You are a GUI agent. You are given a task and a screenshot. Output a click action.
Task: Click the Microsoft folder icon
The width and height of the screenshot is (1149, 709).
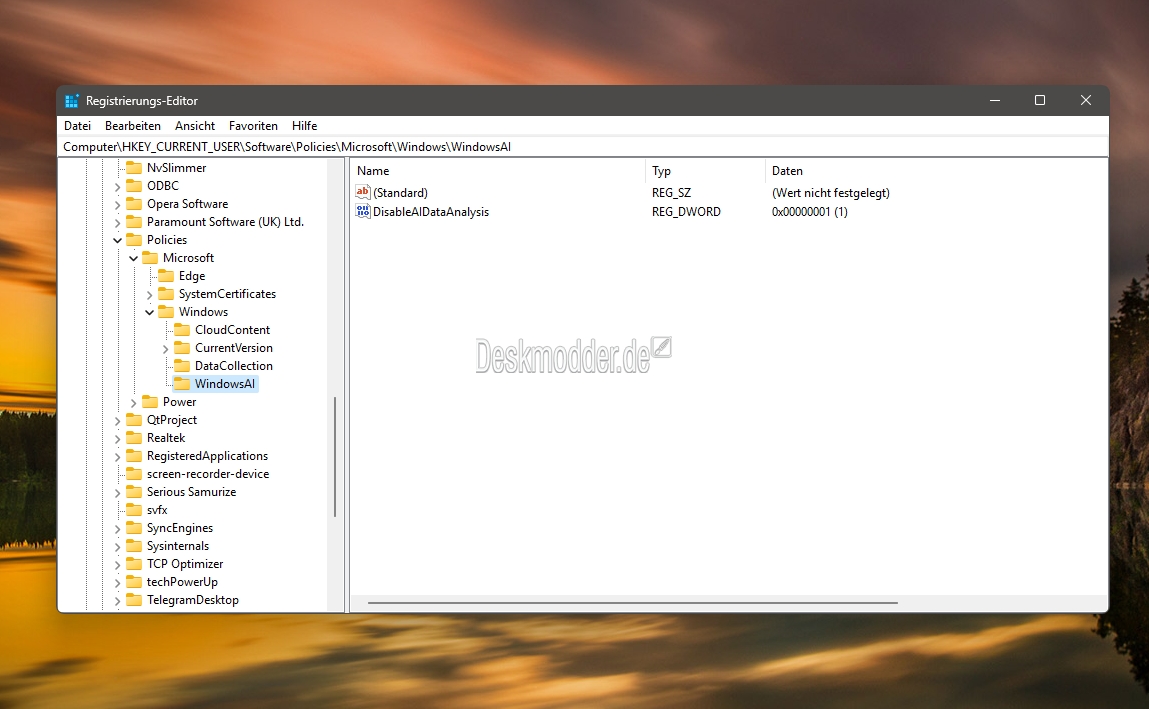point(150,258)
